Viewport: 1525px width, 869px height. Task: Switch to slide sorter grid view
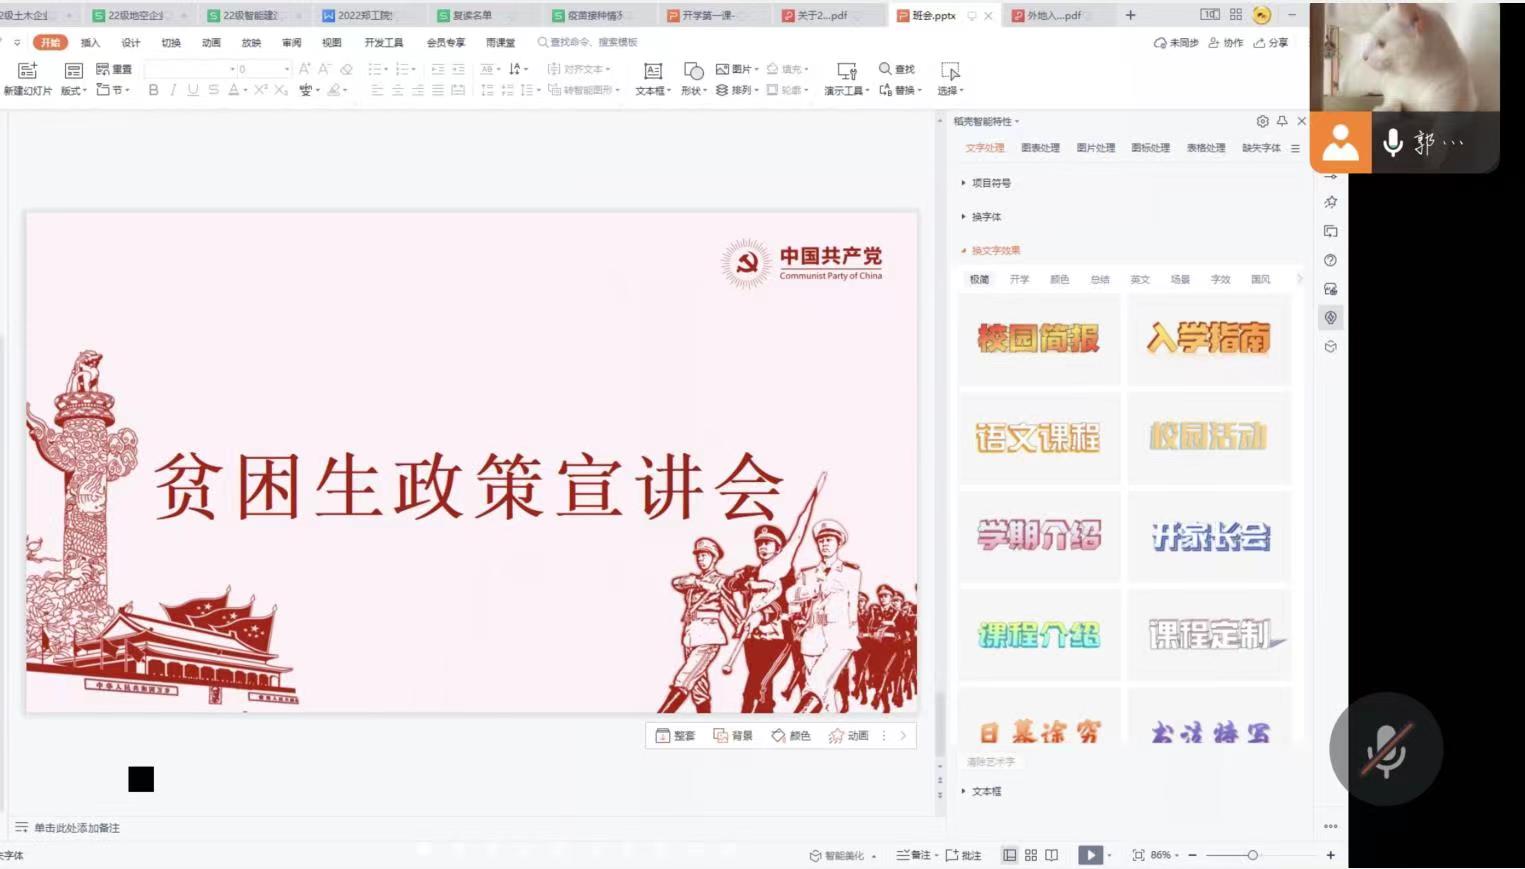point(1031,855)
